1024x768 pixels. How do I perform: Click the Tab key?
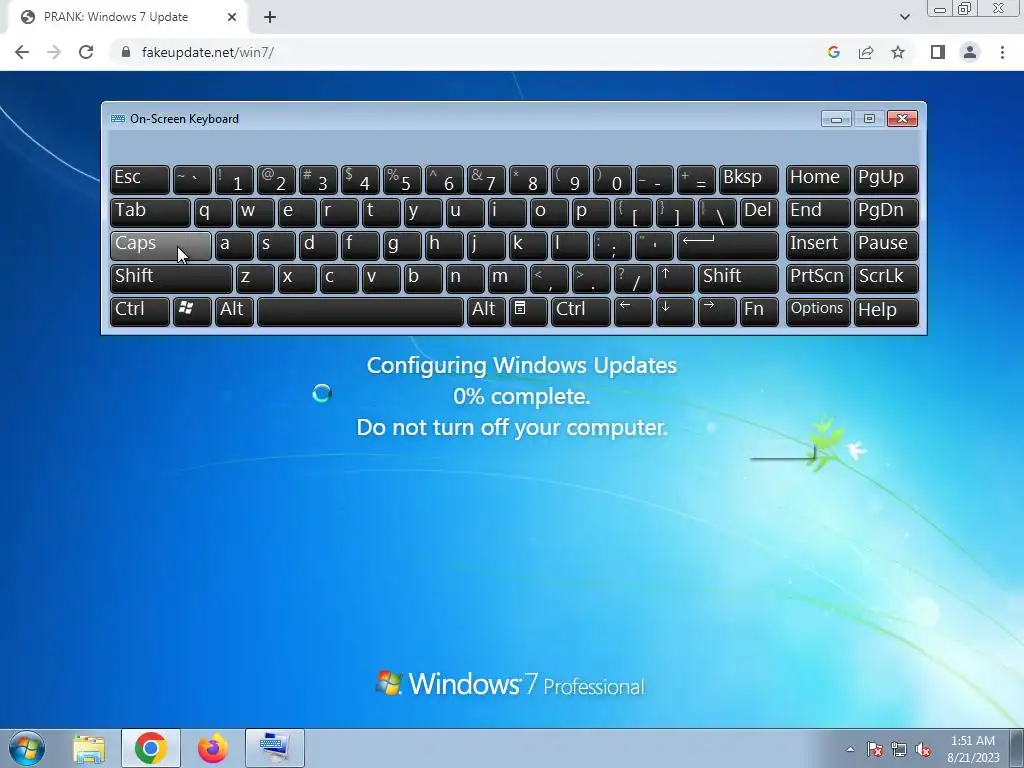point(150,212)
